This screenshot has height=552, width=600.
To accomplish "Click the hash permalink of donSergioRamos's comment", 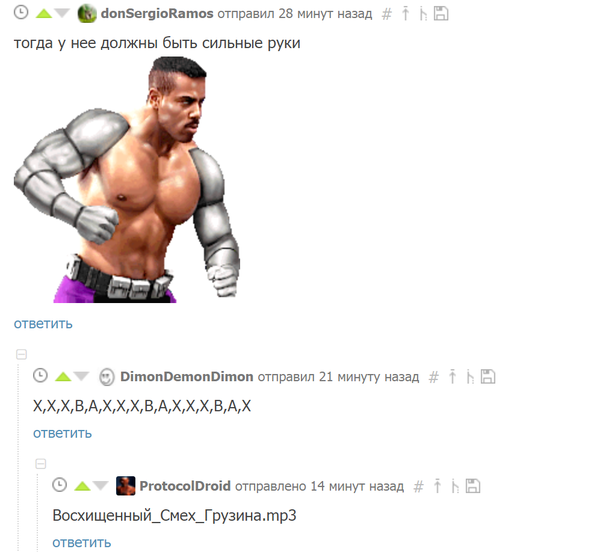I will [387, 14].
